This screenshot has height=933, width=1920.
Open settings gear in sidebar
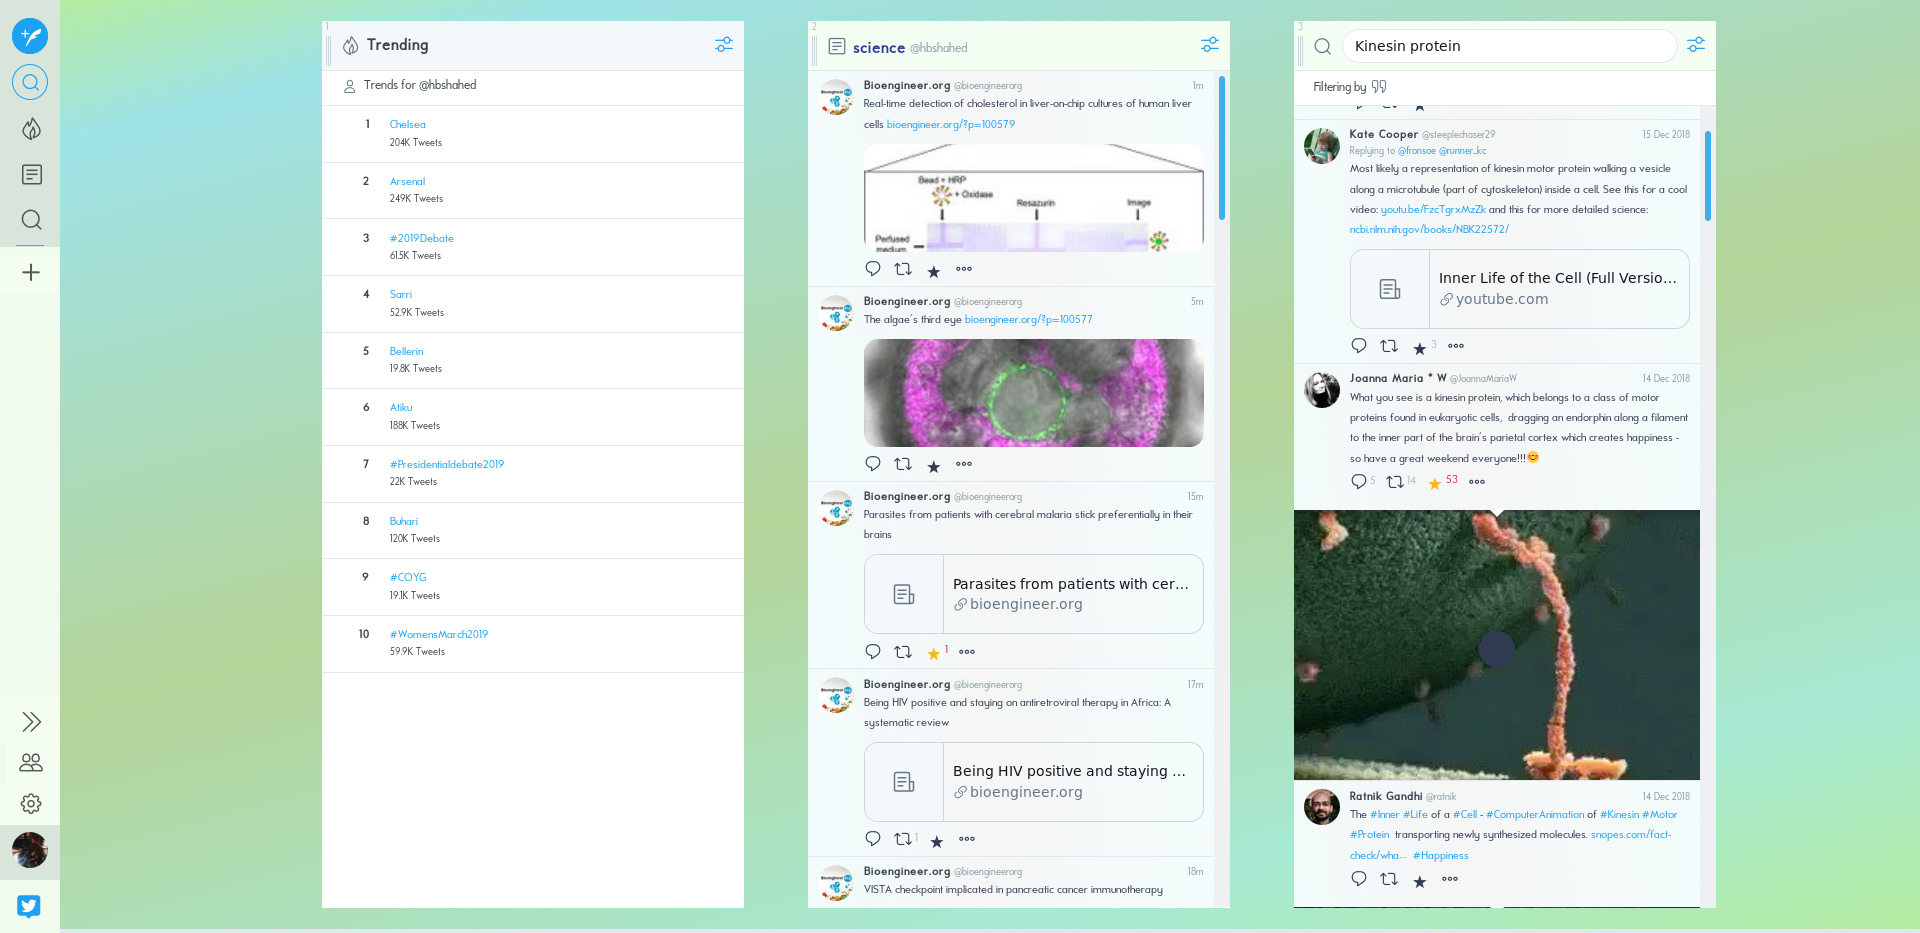pos(31,804)
